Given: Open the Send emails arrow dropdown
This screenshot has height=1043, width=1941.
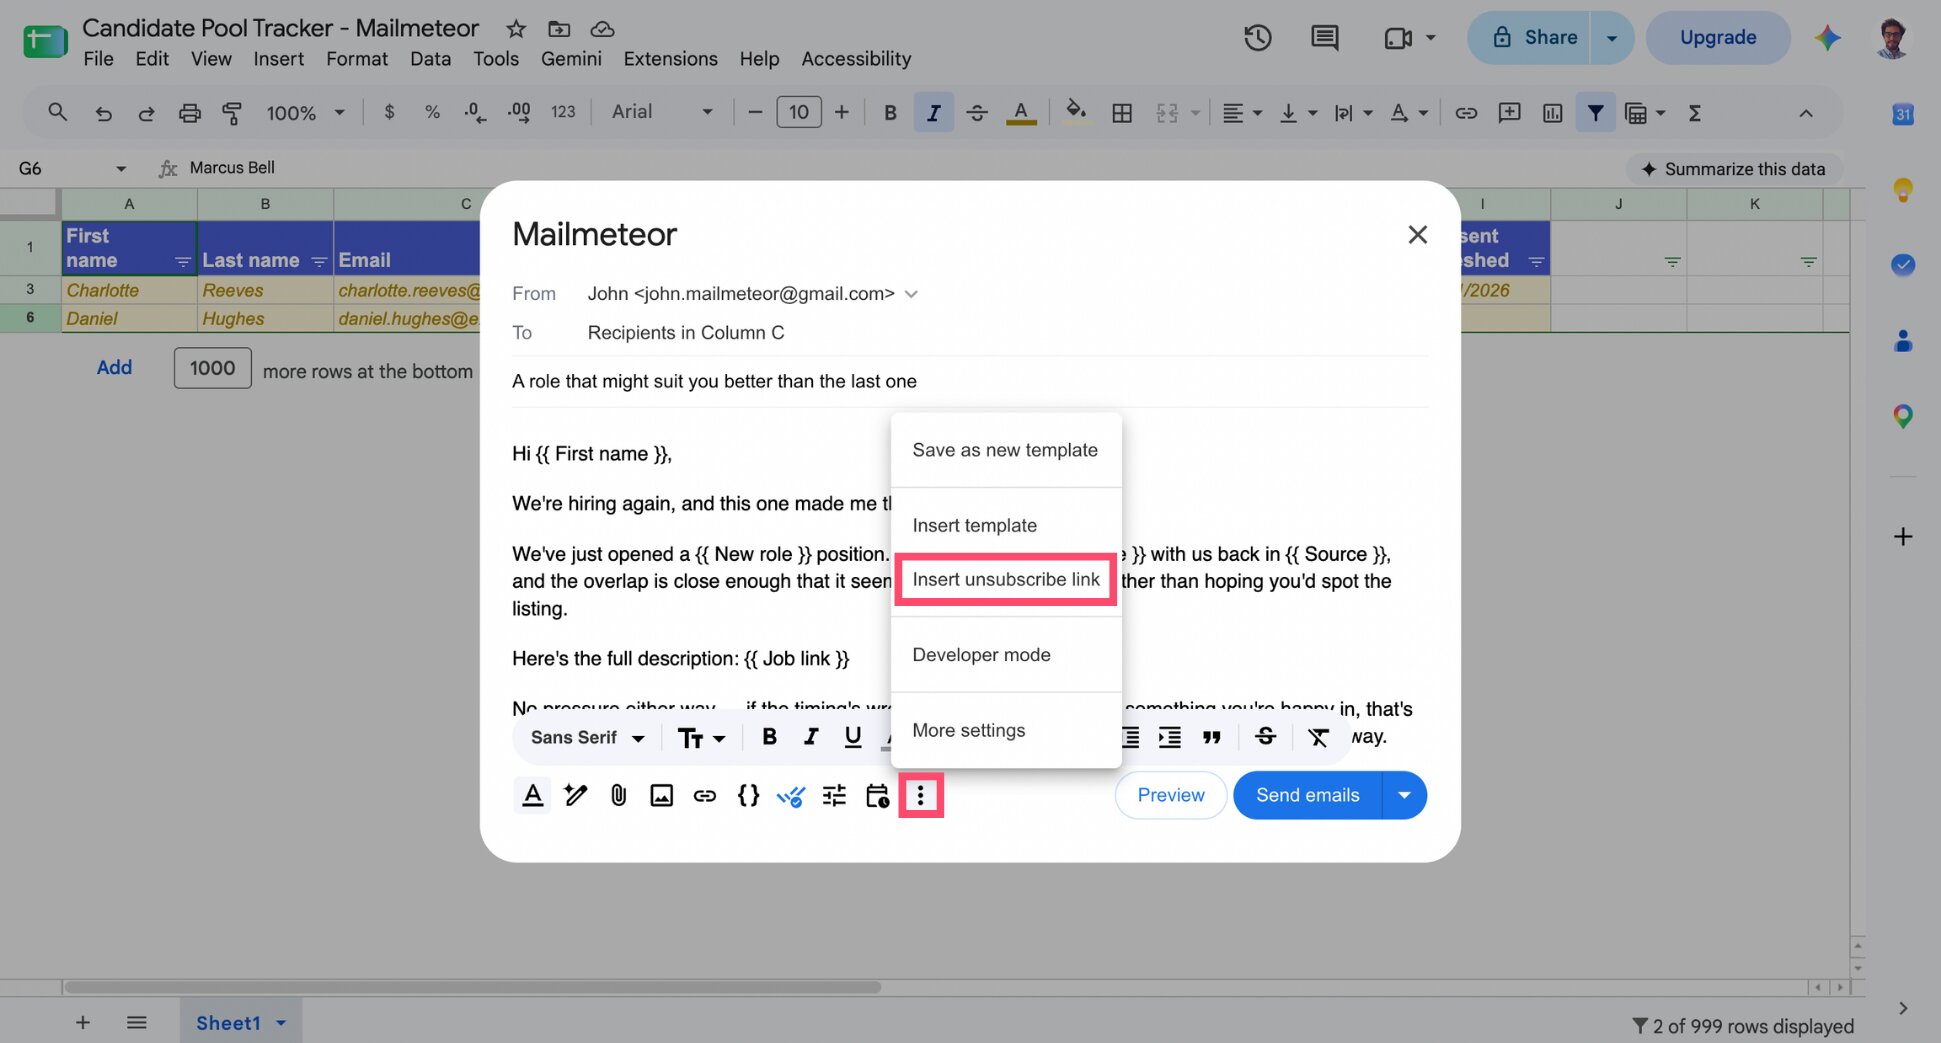Looking at the screenshot, I should point(1404,795).
